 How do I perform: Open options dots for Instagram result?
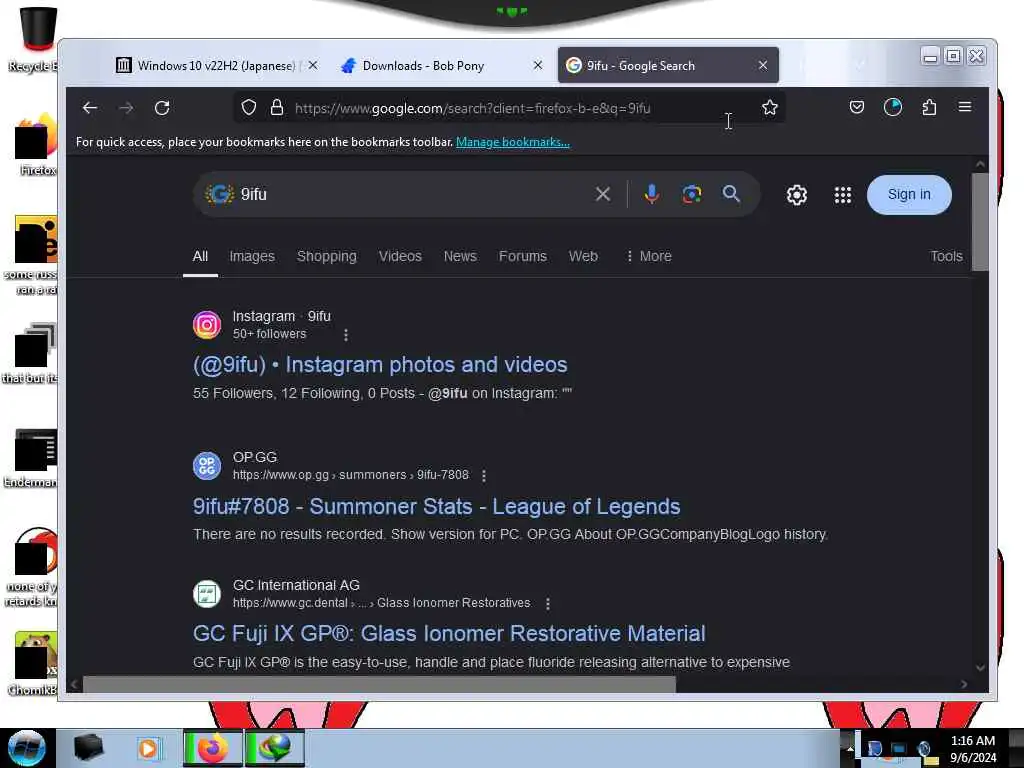tap(345, 335)
